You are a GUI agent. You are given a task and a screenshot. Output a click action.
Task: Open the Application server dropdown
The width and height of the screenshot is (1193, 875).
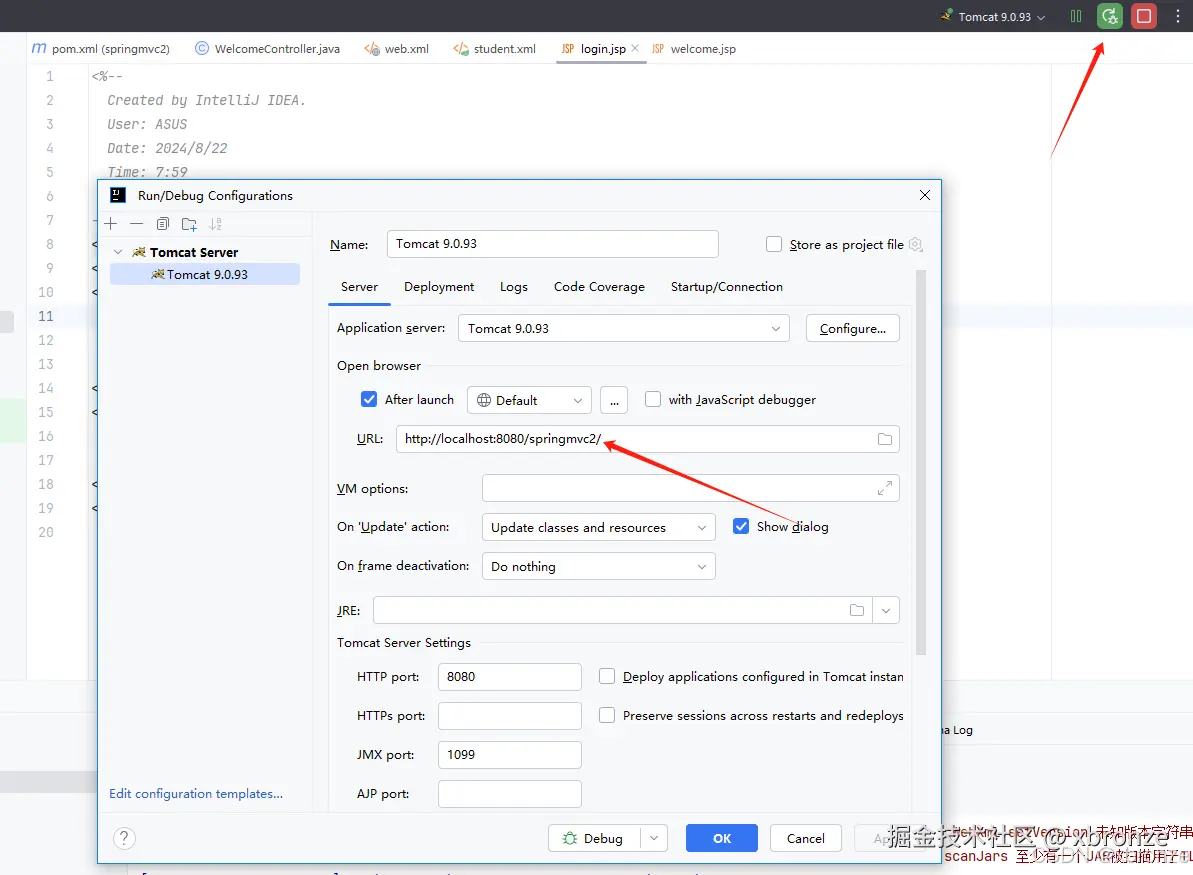coord(623,329)
